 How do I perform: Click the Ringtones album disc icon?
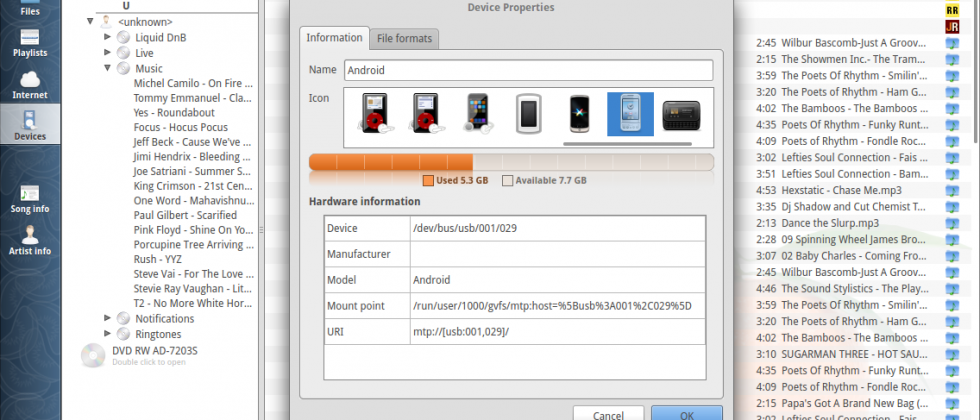tap(124, 334)
